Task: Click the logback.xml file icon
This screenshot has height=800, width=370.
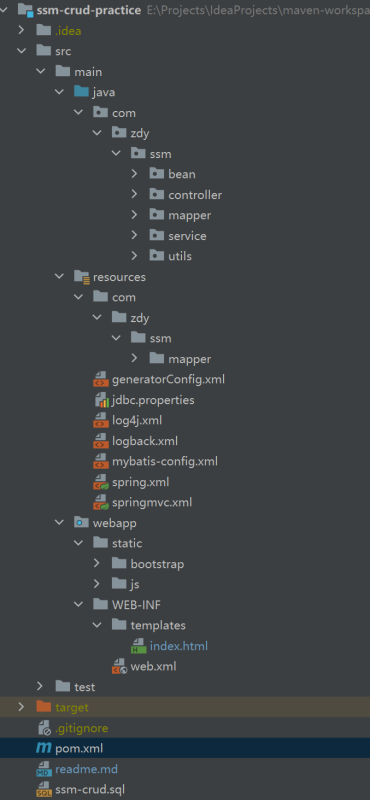Action: point(101,441)
